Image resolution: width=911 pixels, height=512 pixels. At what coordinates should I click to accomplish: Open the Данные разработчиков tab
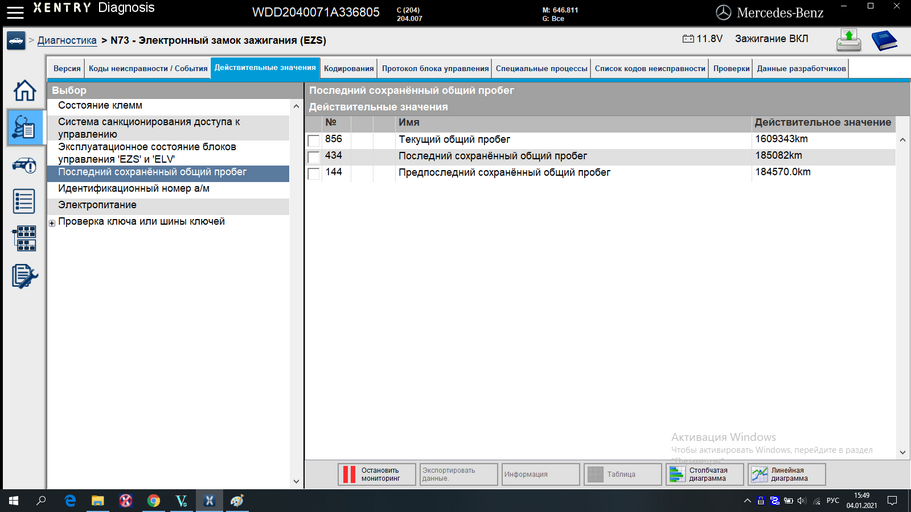pyautogui.click(x=801, y=69)
